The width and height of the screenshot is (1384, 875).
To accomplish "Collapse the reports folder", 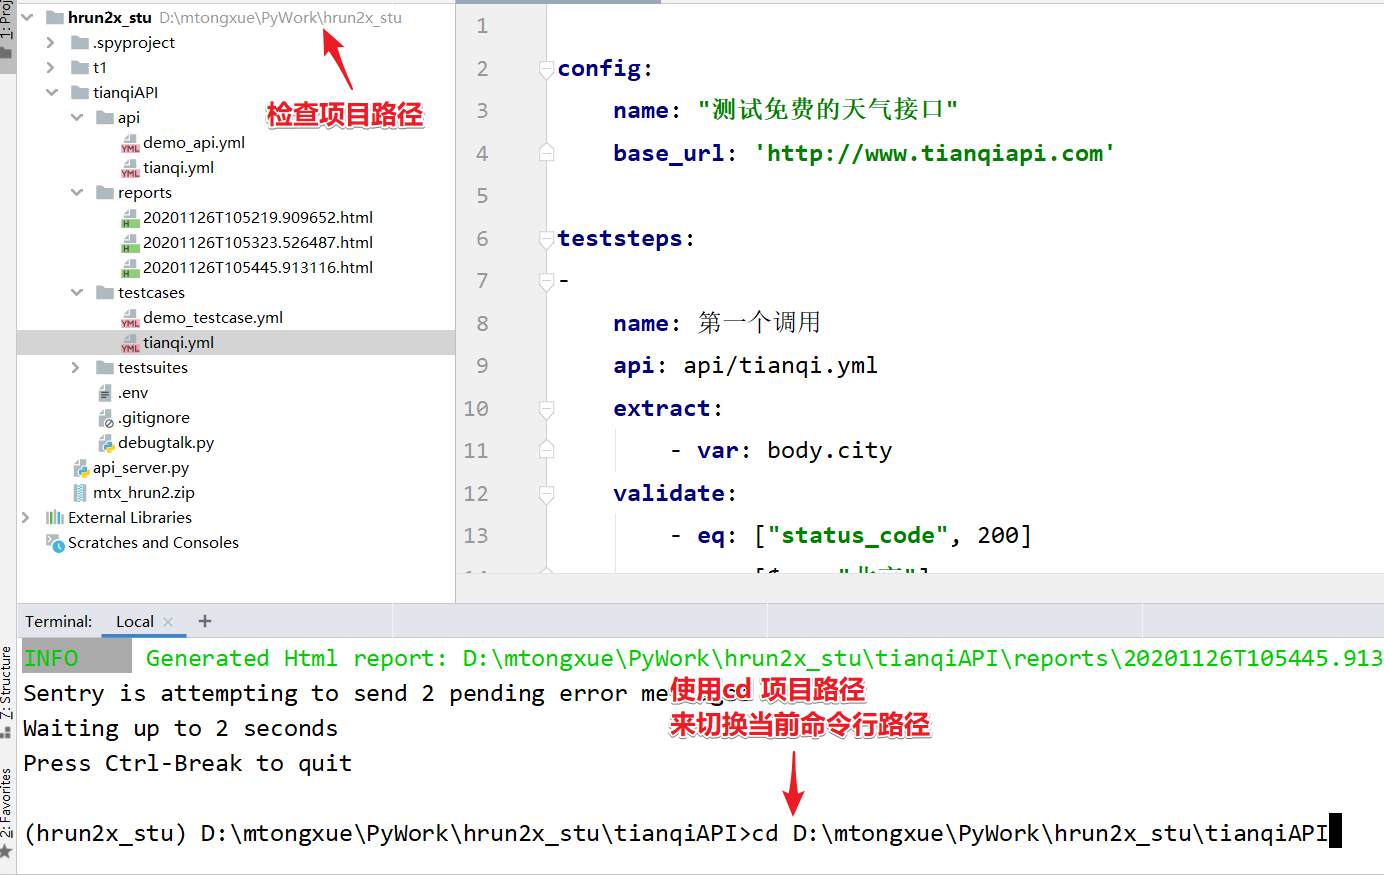I will click(x=77, y=193).
